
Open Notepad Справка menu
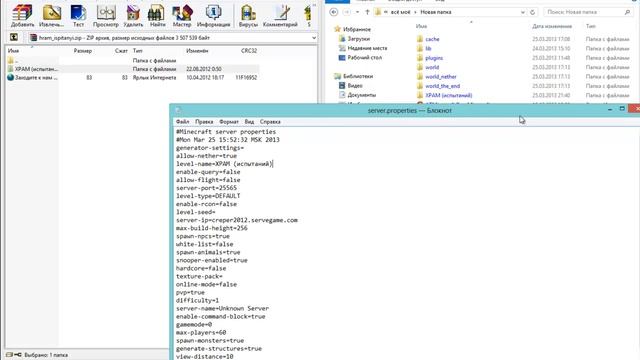[x=270, y=122]
